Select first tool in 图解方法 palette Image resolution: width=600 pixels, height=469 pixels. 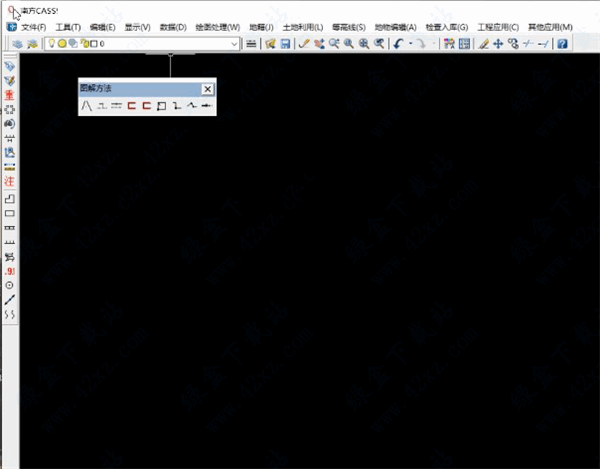(x=87, y=105)
